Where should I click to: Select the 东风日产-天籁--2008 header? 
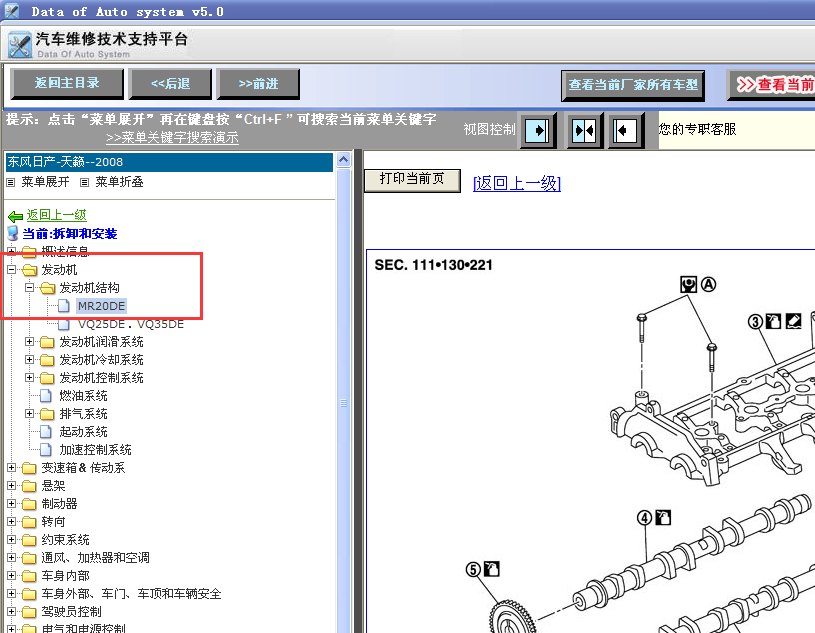169,162
